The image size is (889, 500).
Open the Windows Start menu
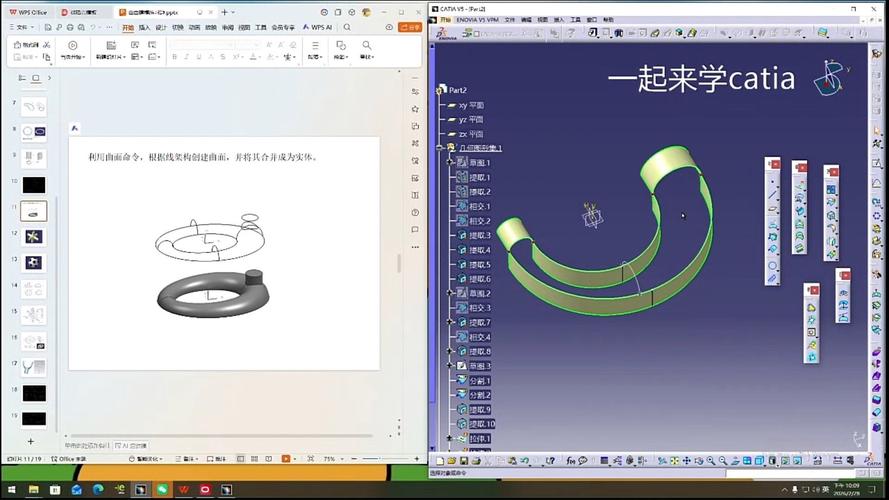point(11,489)
